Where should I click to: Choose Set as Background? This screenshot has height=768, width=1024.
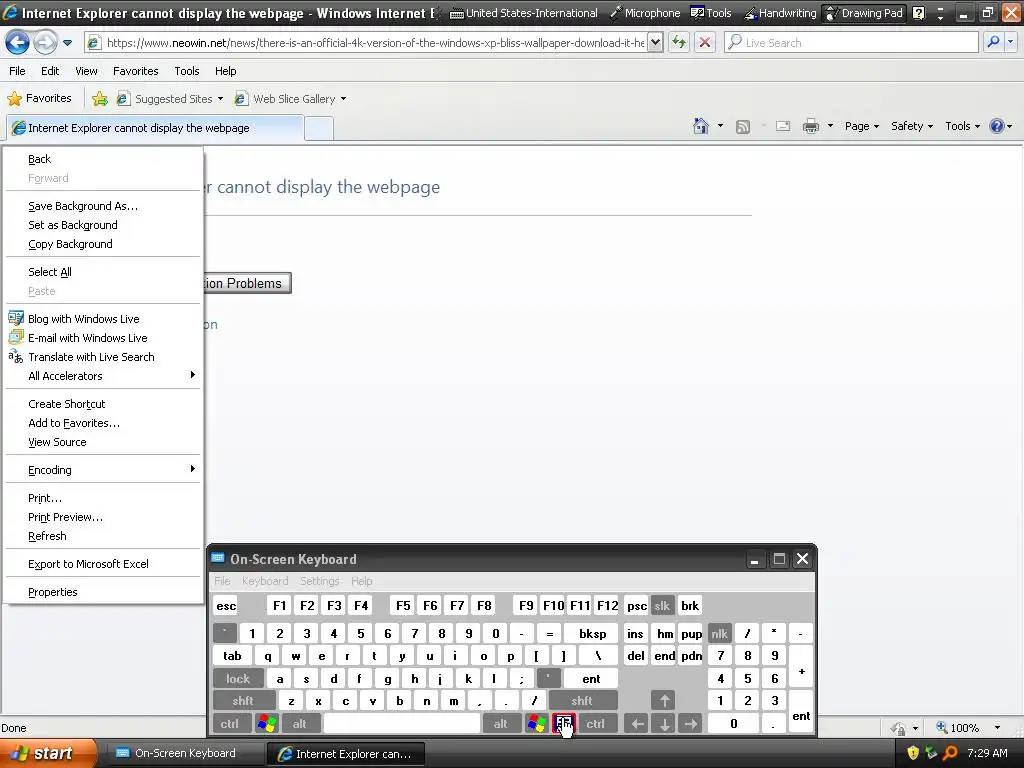pyautogui.click(x=103, y=225)
